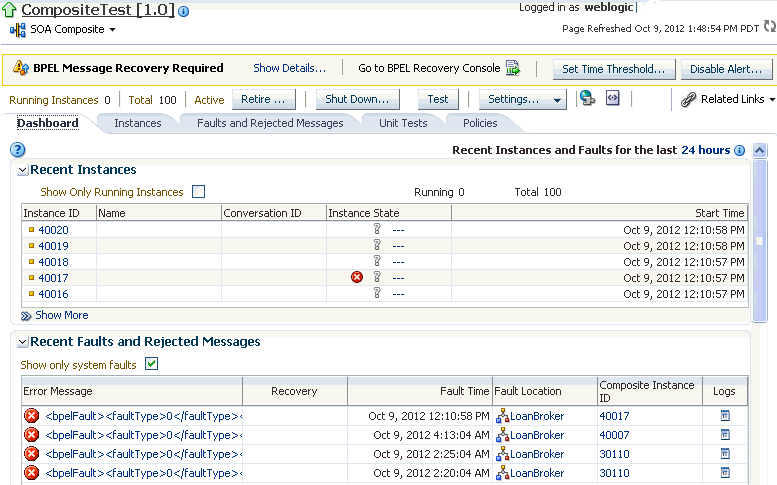Click Disable Alert button
The height and width of the screenshot is (485, 777).
click(x=726, y=69)
